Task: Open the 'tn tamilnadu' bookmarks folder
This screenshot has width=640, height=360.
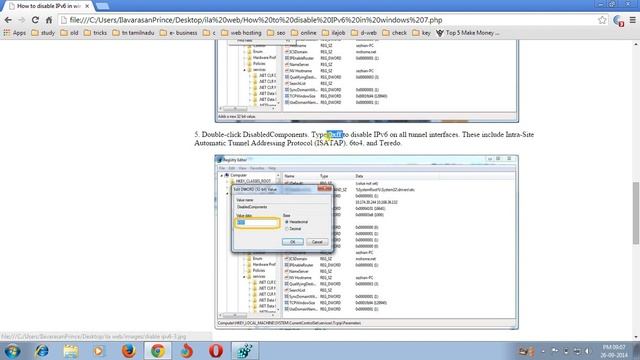Action: [x=133, y=33]
